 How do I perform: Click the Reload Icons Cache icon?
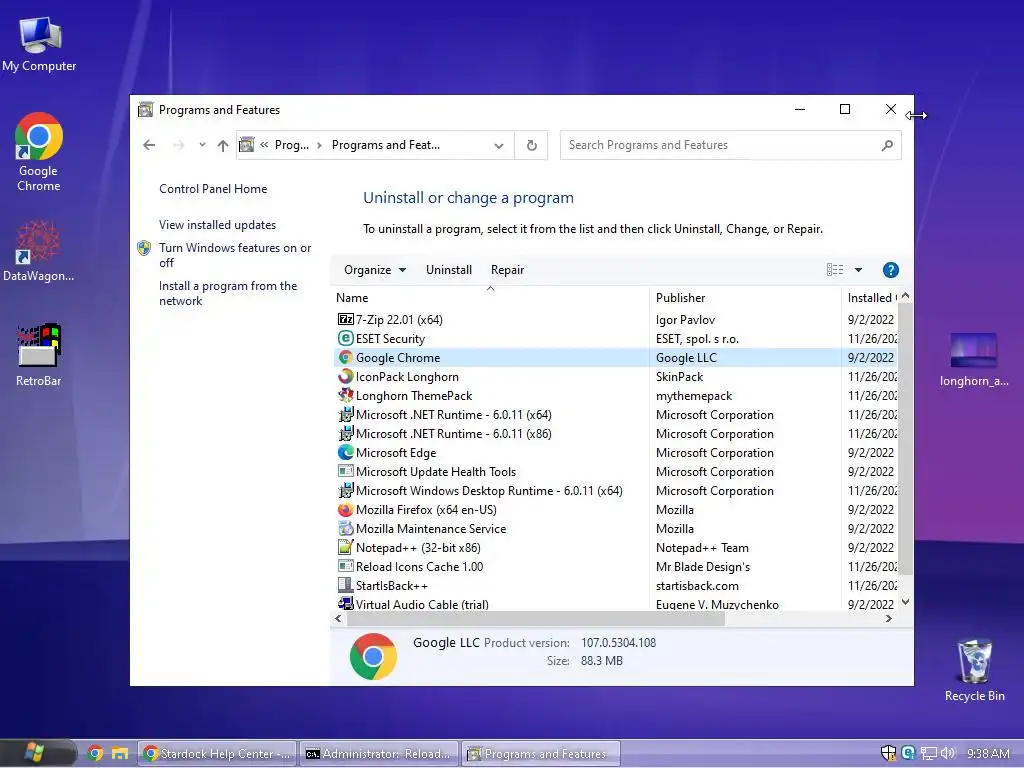coord(345,566)
